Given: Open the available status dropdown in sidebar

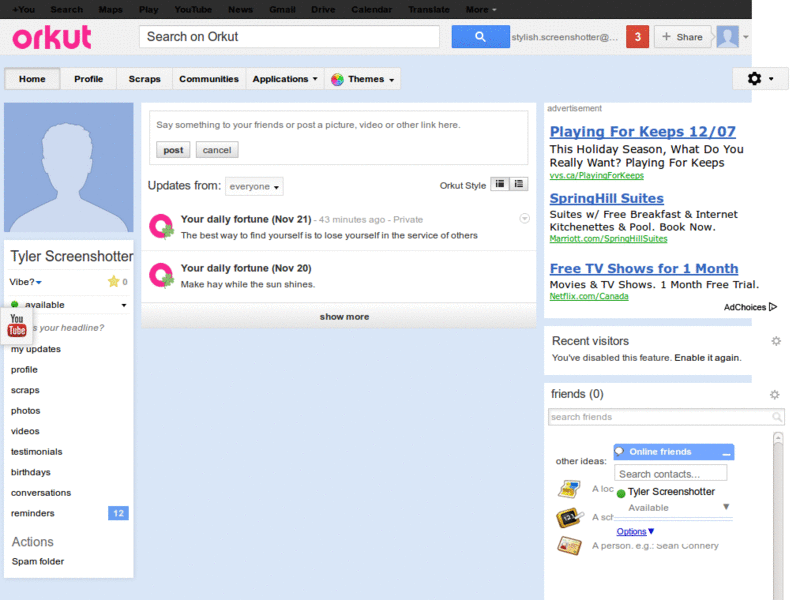Looking at the screenshot, I should pos(123,305).
